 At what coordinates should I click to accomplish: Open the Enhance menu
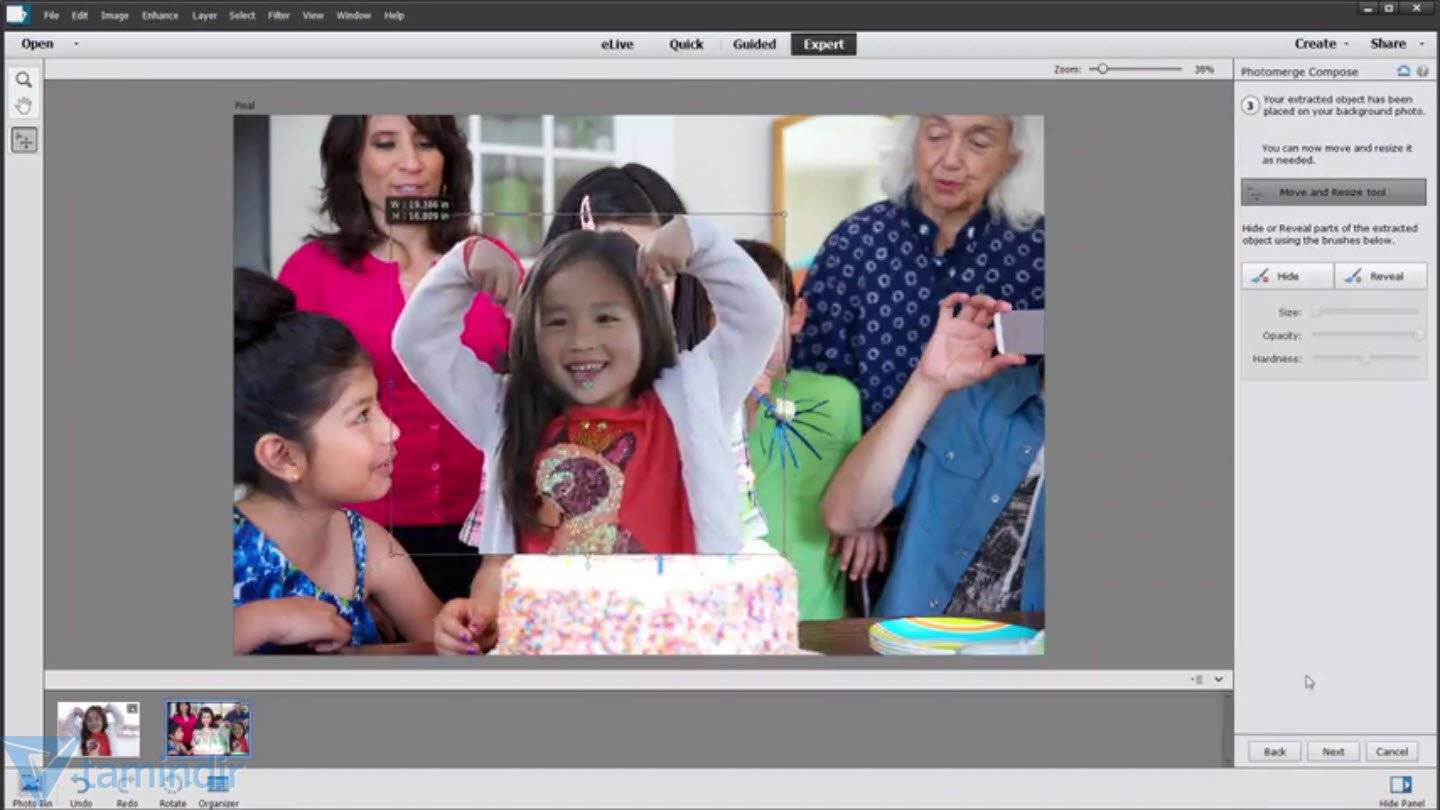pos(160,15)
